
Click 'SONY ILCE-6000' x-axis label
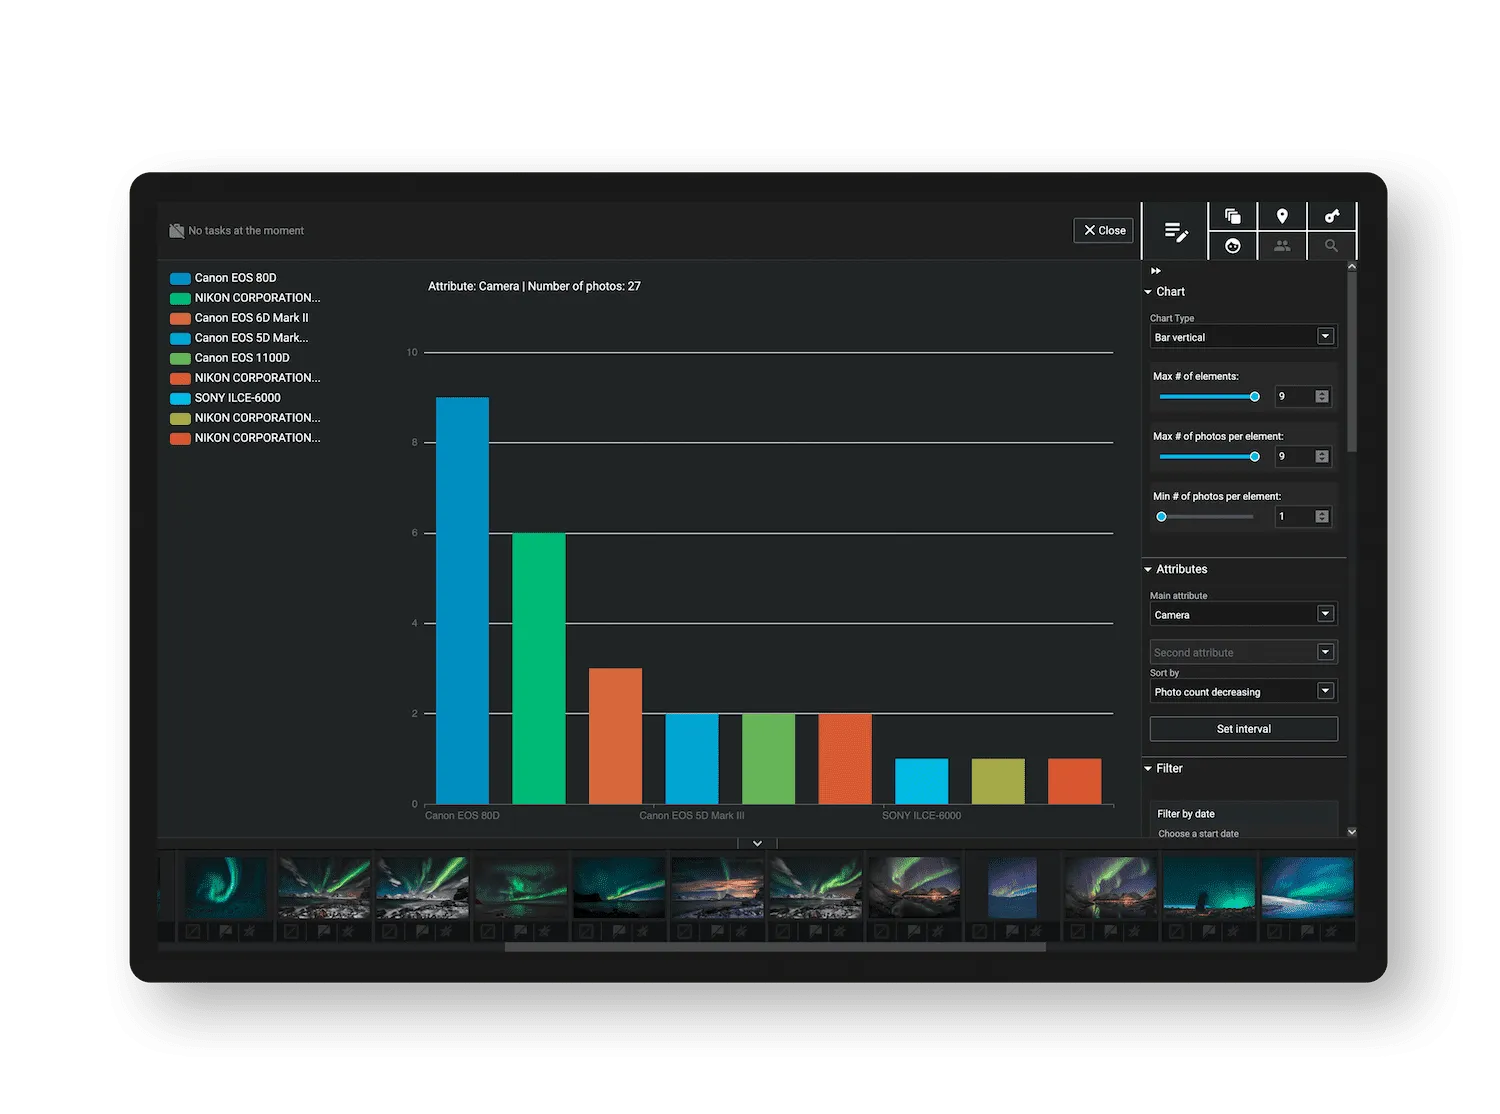[921, 816]
